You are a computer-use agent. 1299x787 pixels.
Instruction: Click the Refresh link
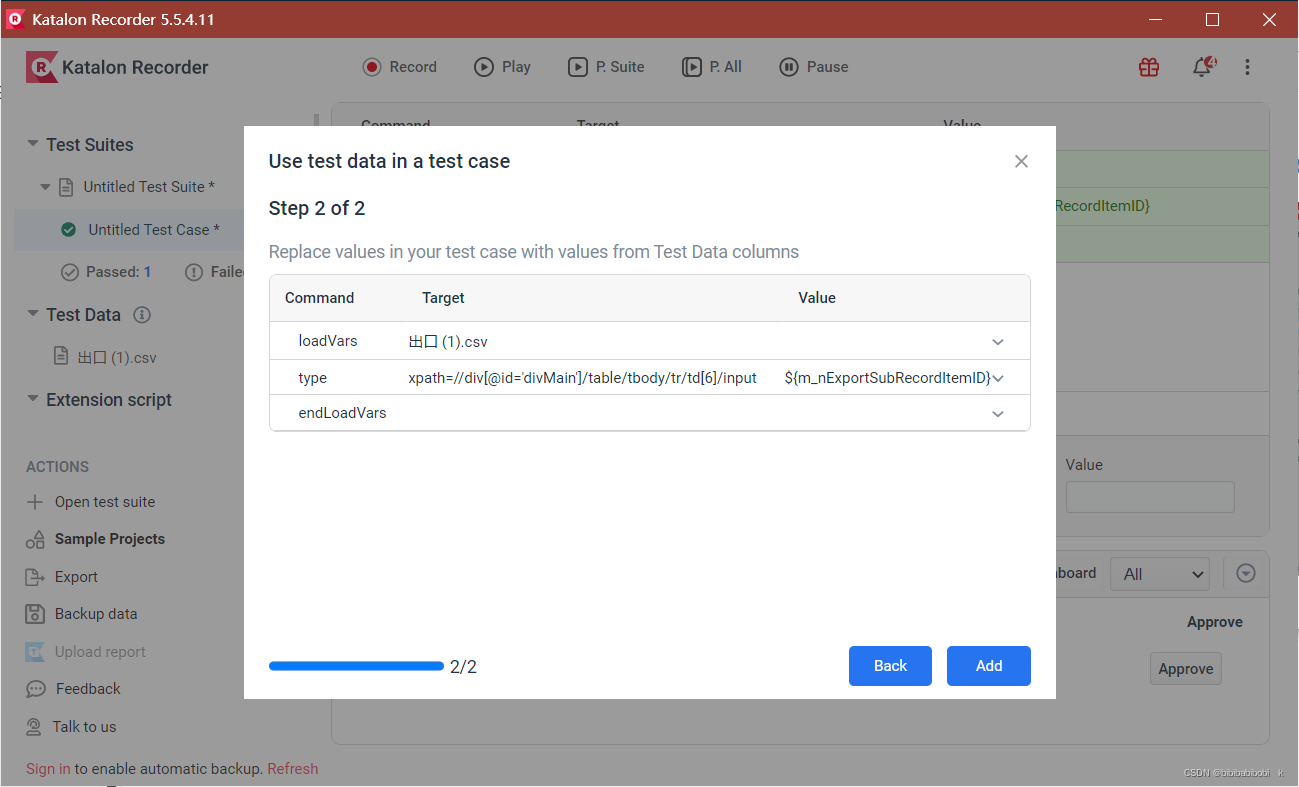(x=293, y=769)
